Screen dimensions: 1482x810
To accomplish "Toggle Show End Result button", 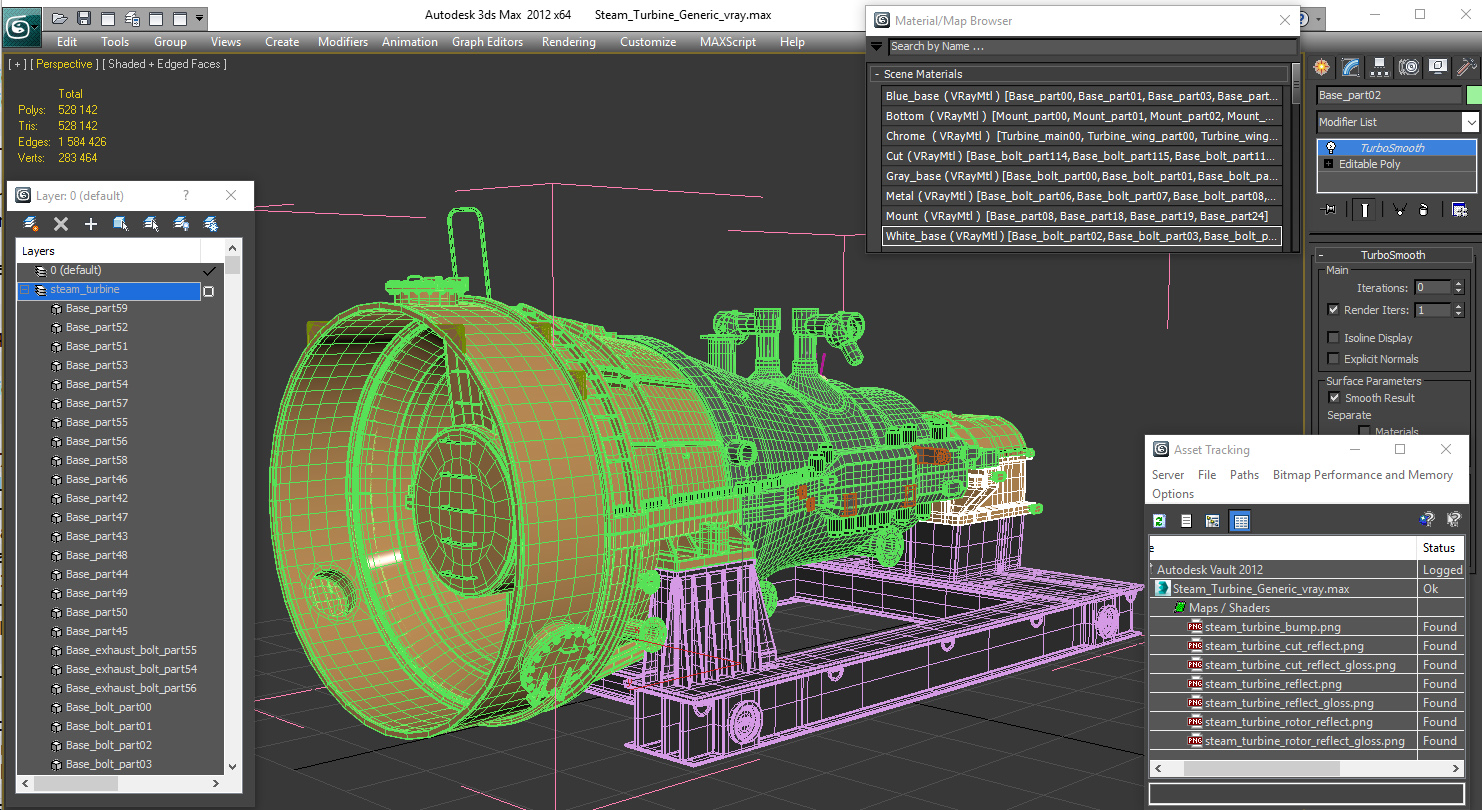I will click(x=1365, y=209).
